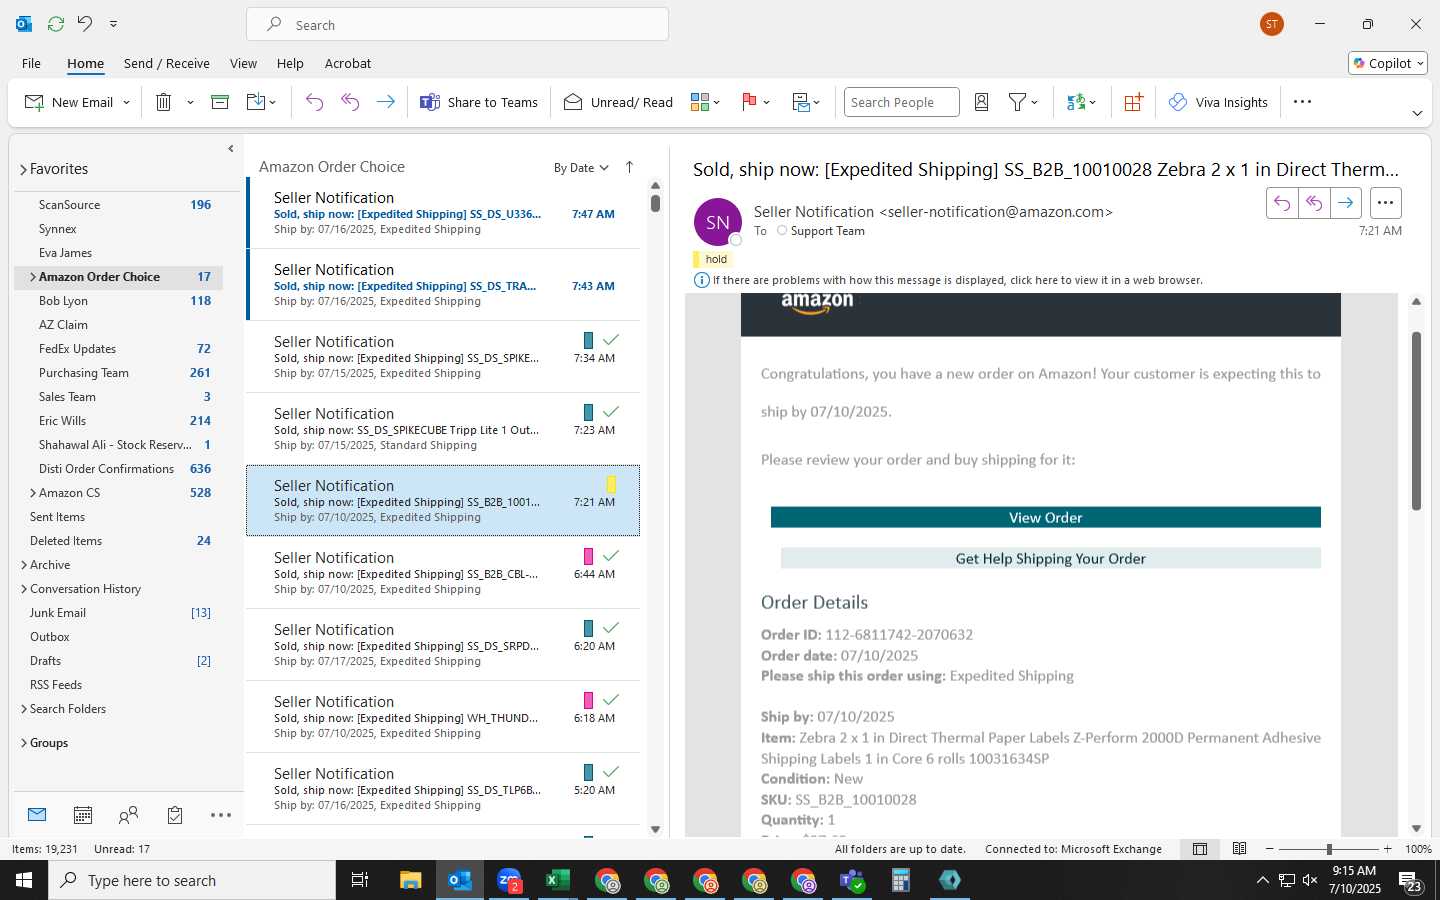Switch to People view icon
The height and width of the screenshot is (900, 1440).
tap(128, 815)
